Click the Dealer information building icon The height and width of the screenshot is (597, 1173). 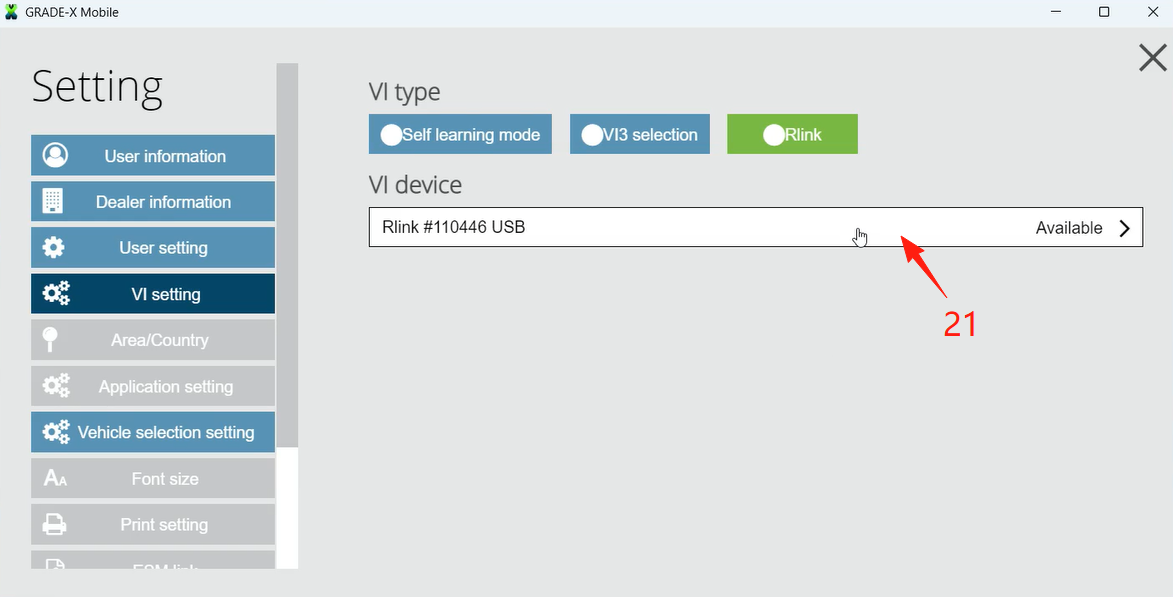pos(53,202)
